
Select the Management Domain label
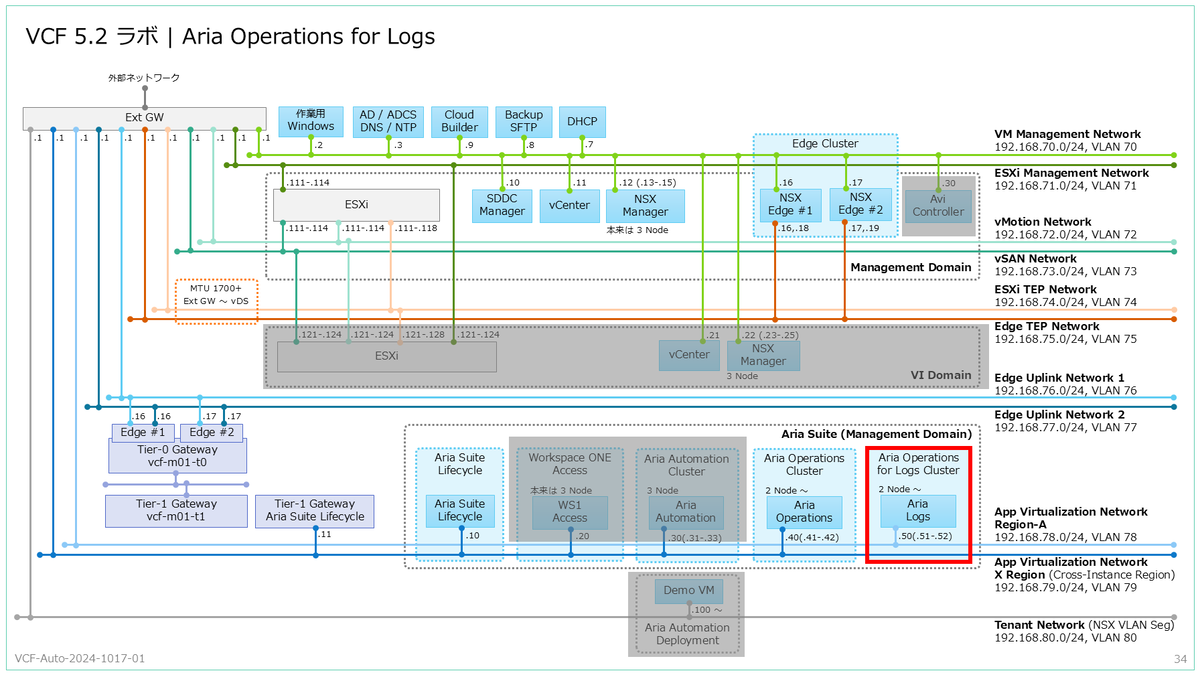pos(910,267)
